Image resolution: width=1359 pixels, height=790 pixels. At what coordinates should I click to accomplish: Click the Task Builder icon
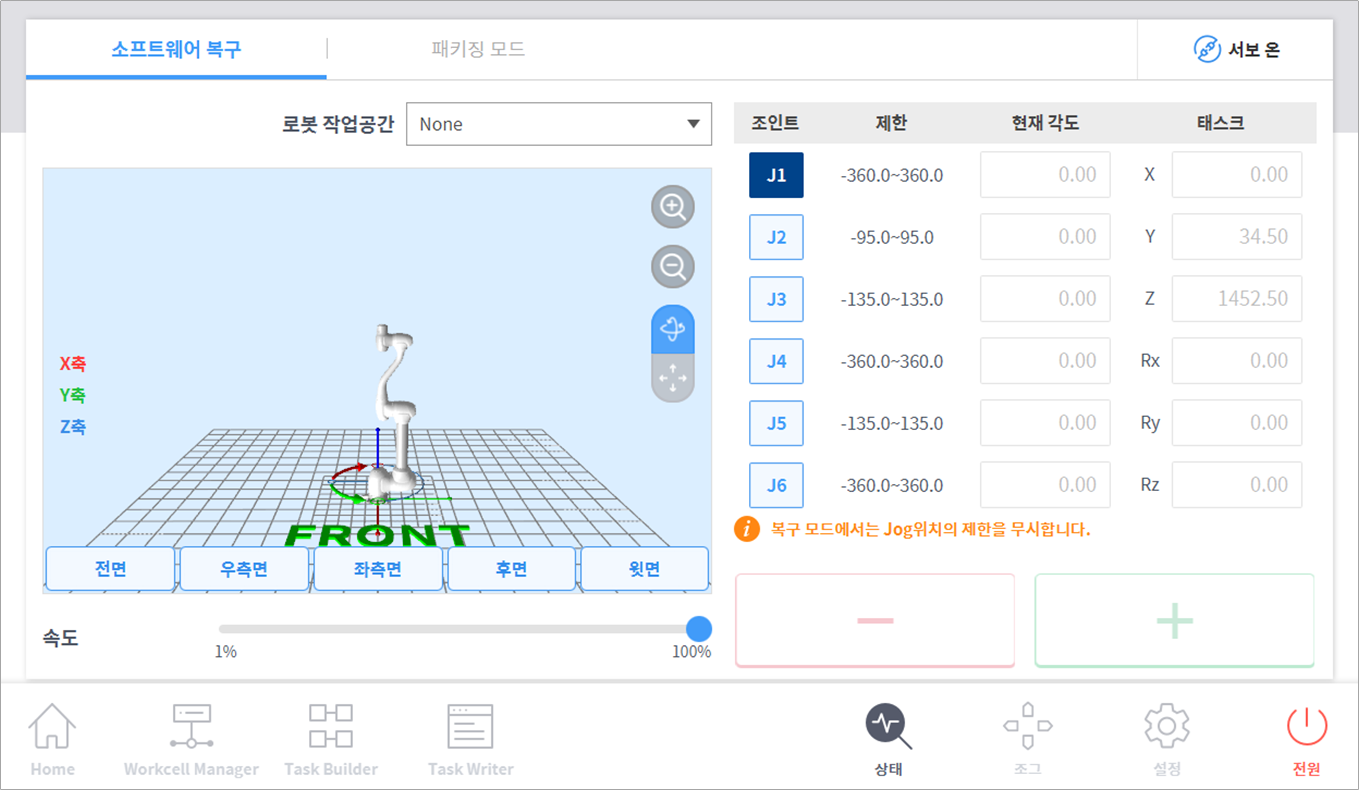[x=330, y=735]
